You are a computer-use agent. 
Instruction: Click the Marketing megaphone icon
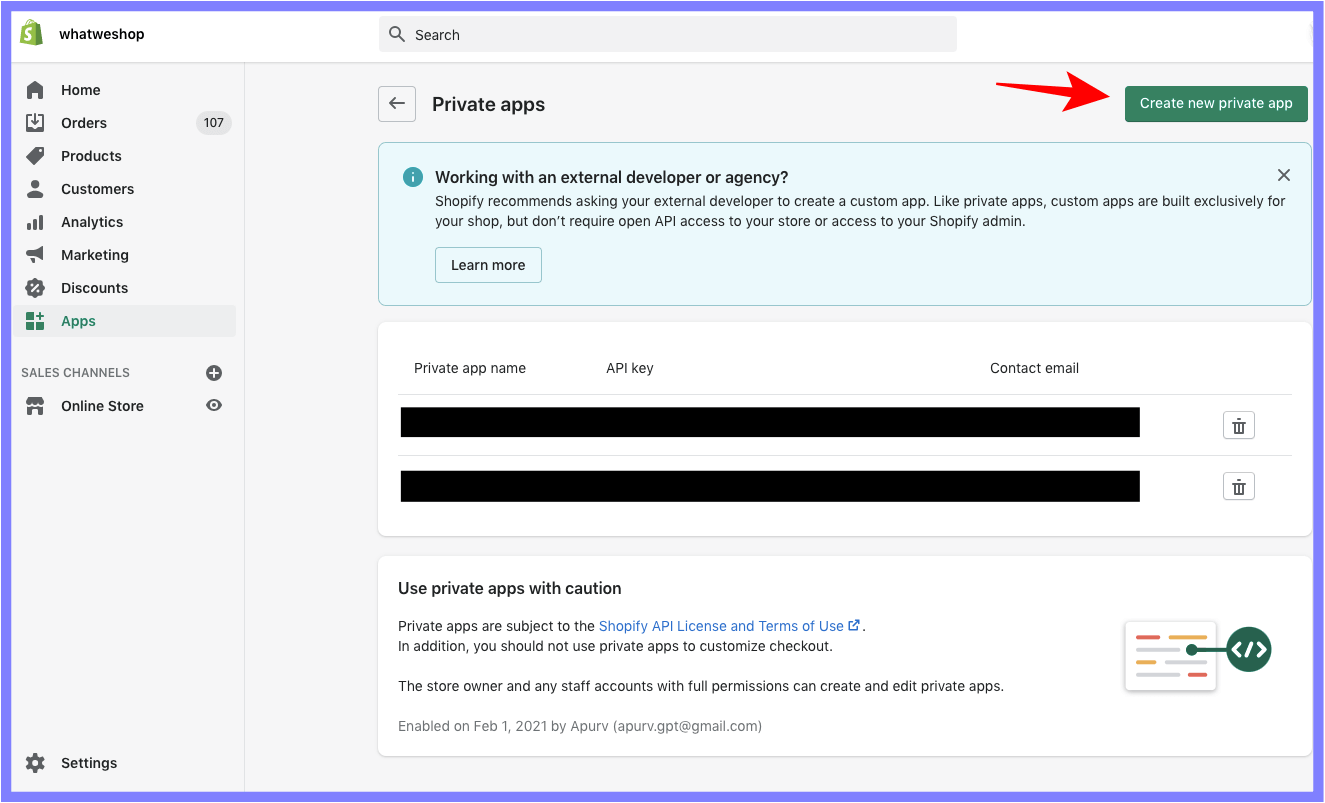pyautogui.click(x=35, y=255)
